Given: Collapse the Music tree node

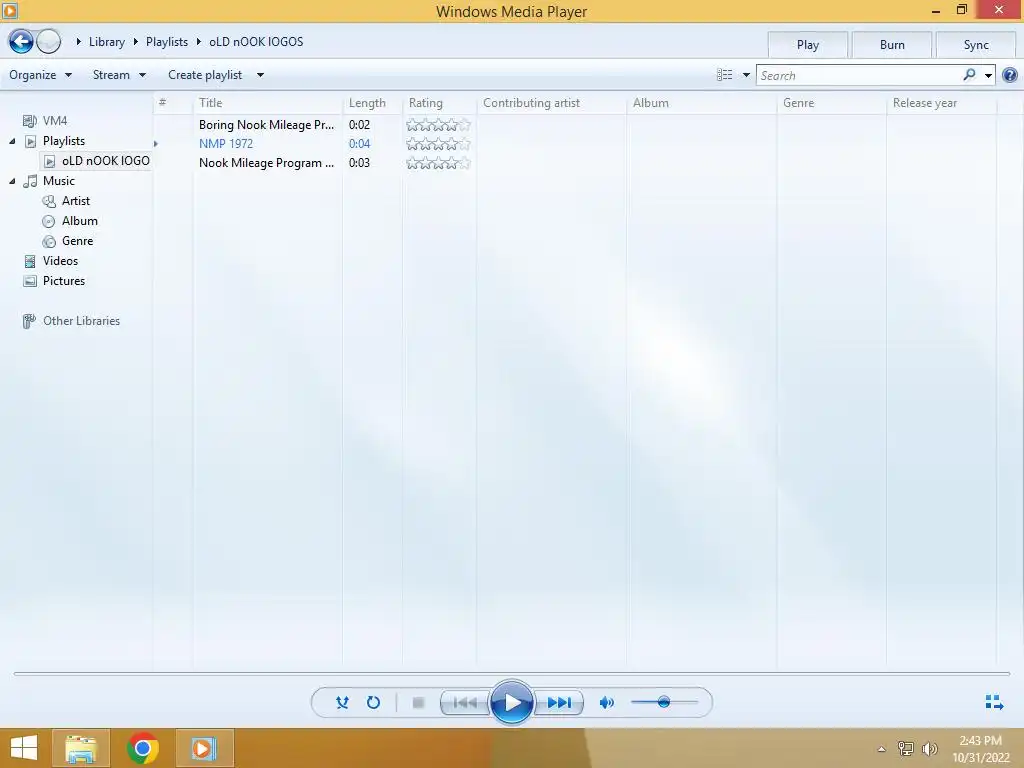Looking at the screenshot, I should coord(12,181).
